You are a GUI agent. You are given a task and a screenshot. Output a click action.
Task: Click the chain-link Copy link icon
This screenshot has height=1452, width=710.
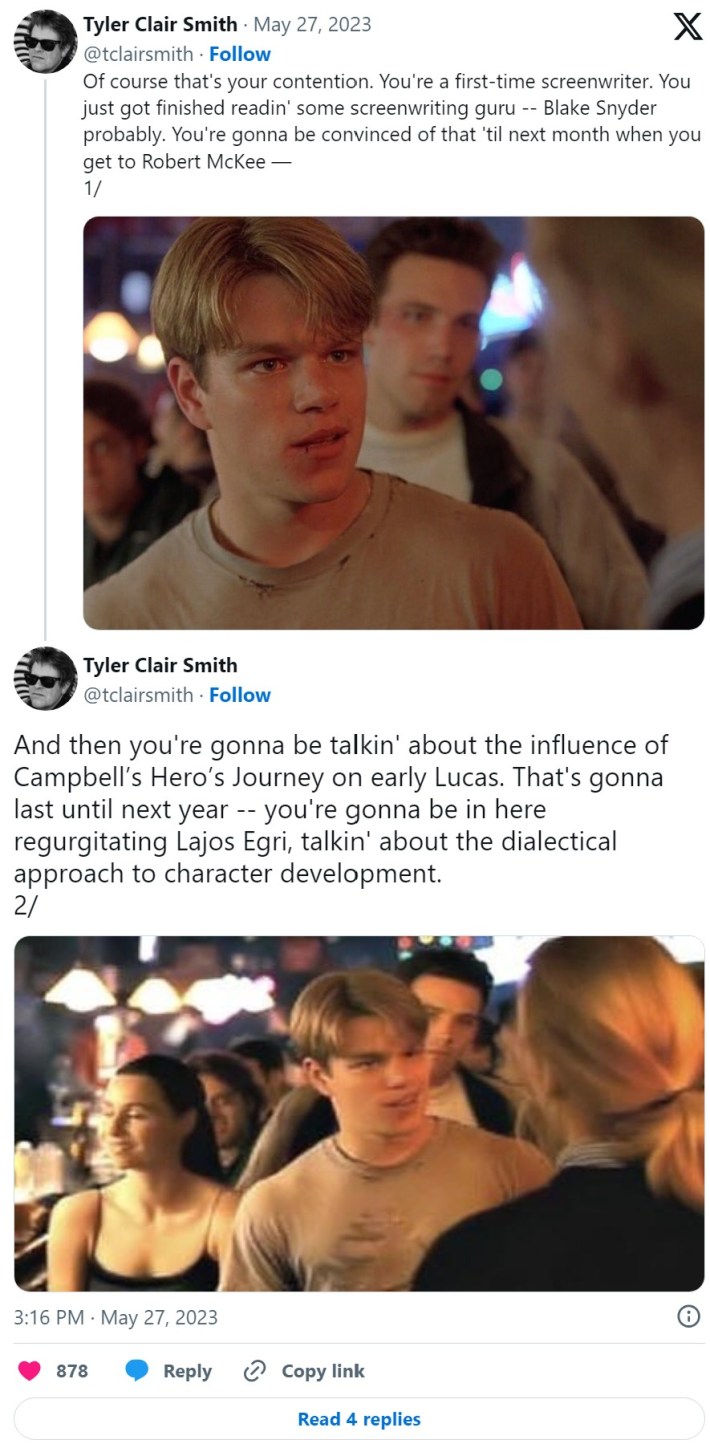click(x=259, y=1371)
